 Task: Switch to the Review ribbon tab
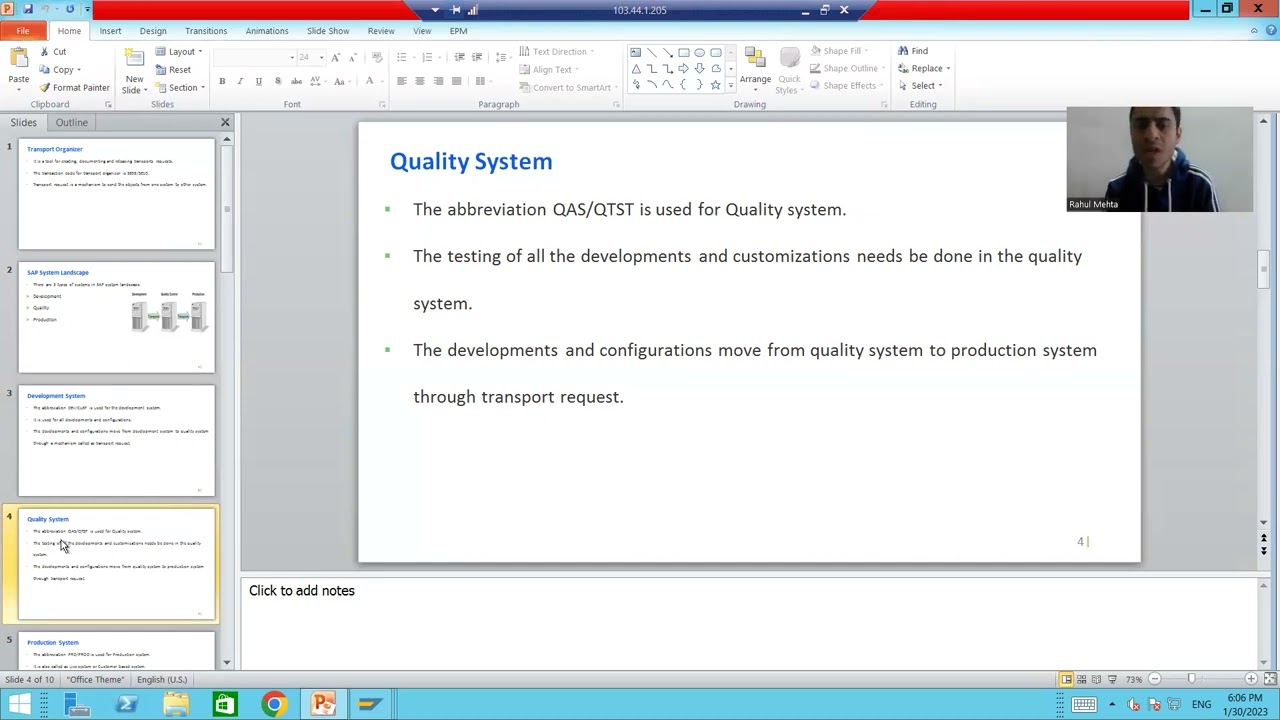pyautogui.click(x=381, y=31)
